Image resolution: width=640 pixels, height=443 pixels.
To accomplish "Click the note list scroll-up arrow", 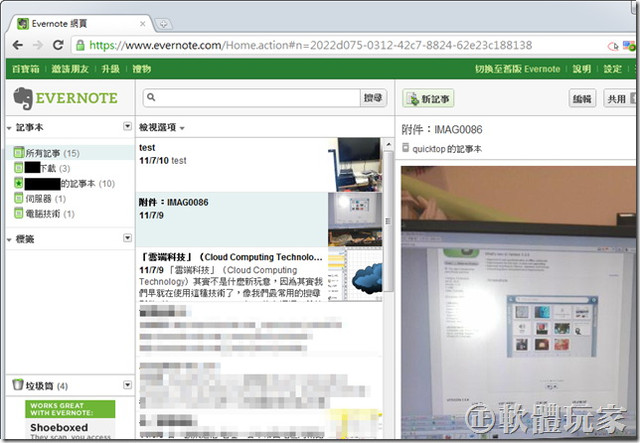I will tap(389, 145).
